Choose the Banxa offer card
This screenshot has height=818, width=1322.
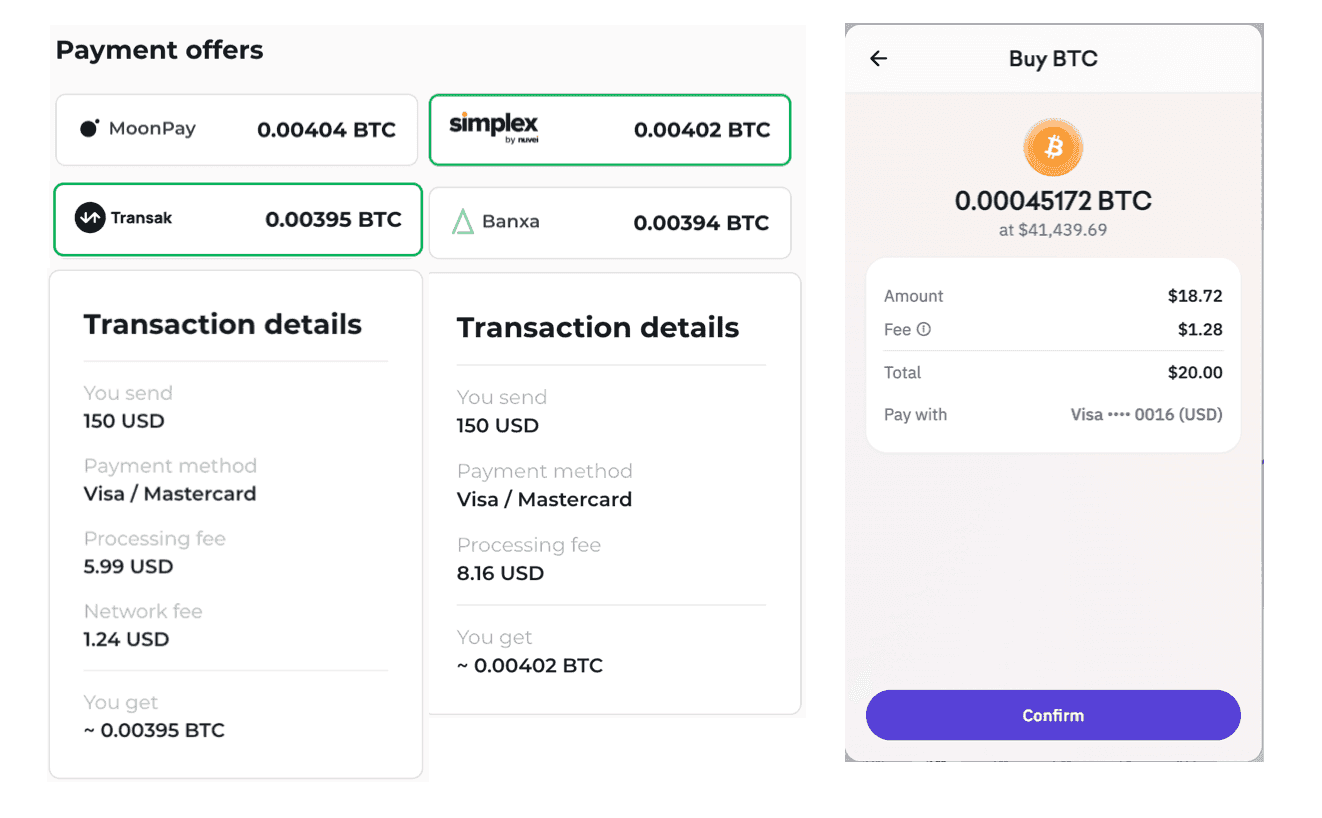click(610, 222)
